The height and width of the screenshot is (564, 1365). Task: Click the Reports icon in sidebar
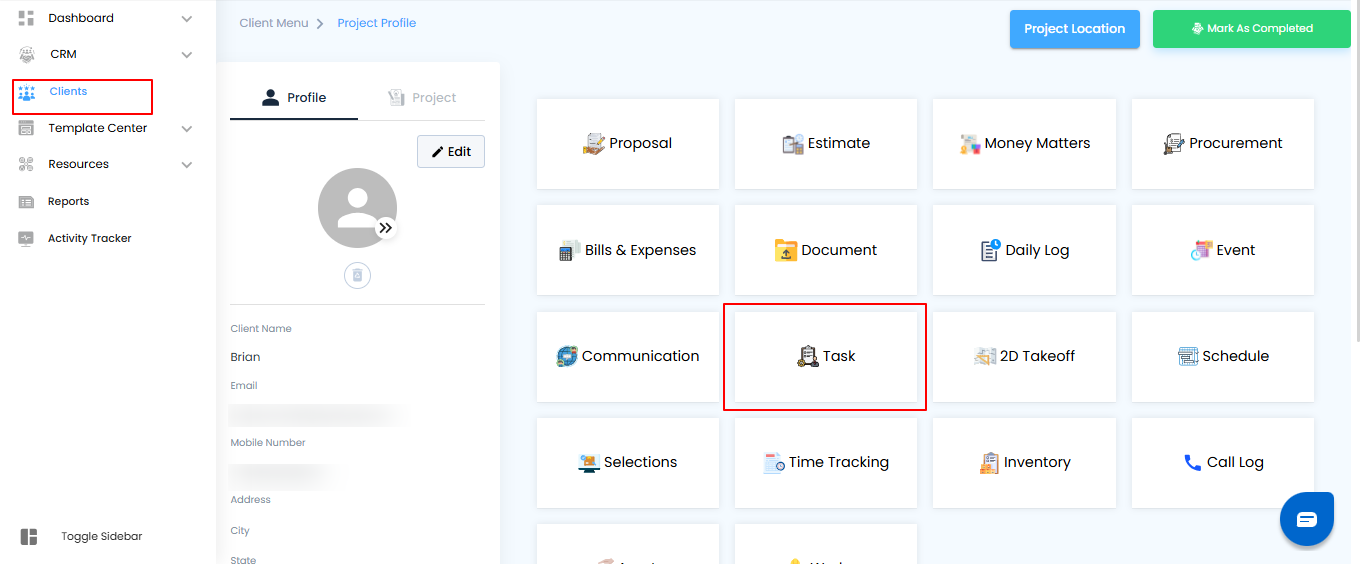[27, 202]
